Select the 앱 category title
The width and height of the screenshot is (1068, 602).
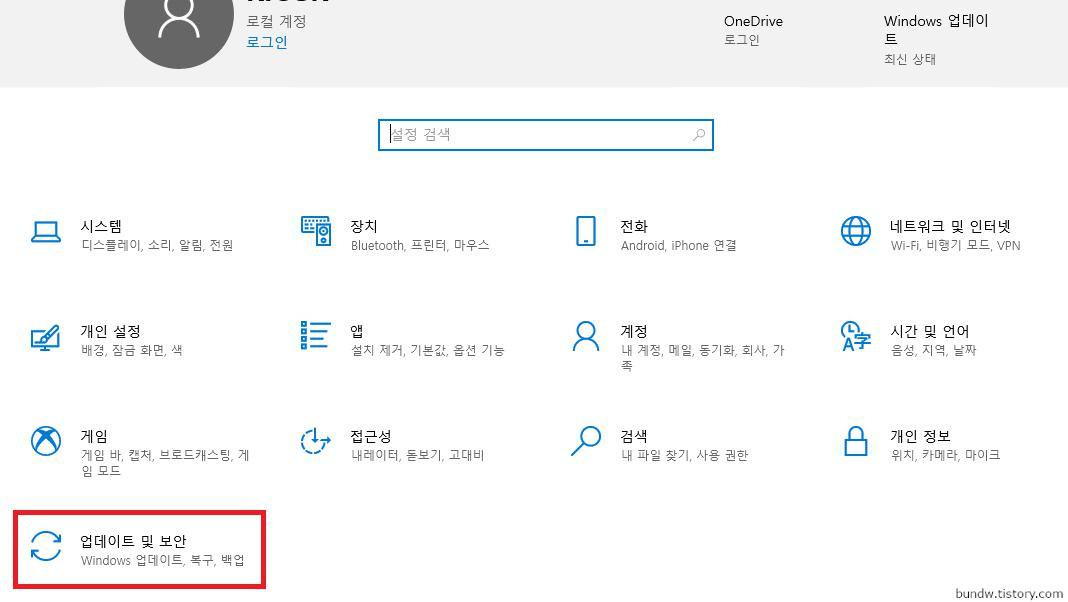[357, 331]
